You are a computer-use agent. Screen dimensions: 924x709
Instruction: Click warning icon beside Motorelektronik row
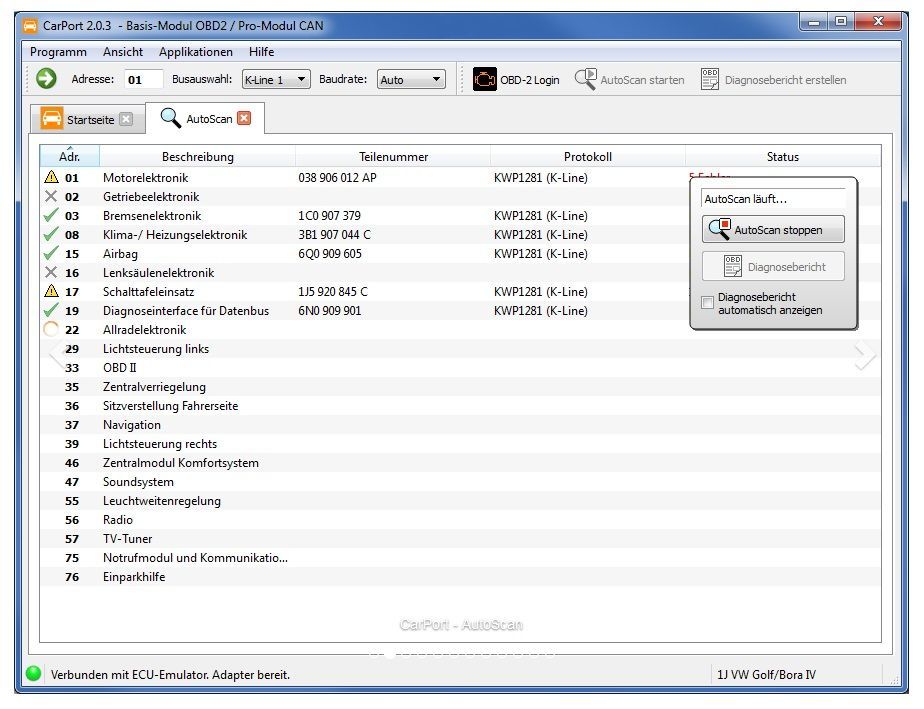point(51,178)
